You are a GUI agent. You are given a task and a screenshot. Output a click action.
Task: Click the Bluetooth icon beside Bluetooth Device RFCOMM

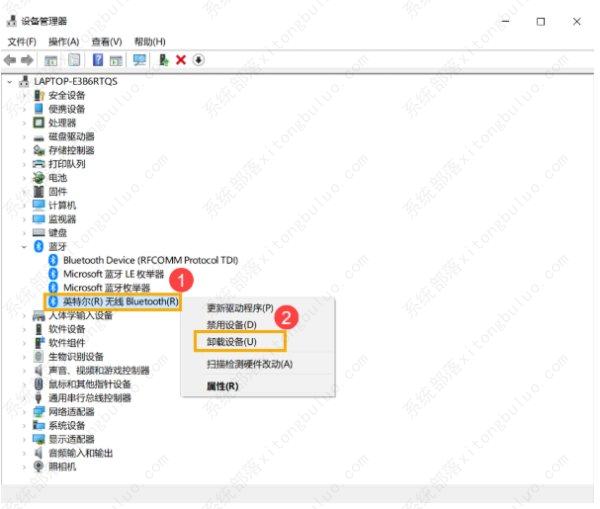(53, 260)
